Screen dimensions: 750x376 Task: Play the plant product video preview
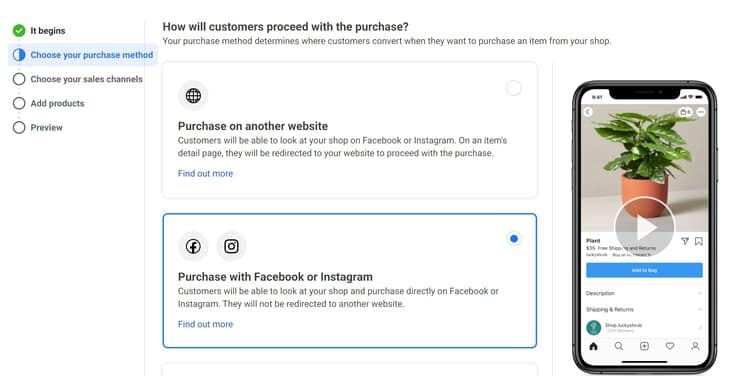coord(644,228)
